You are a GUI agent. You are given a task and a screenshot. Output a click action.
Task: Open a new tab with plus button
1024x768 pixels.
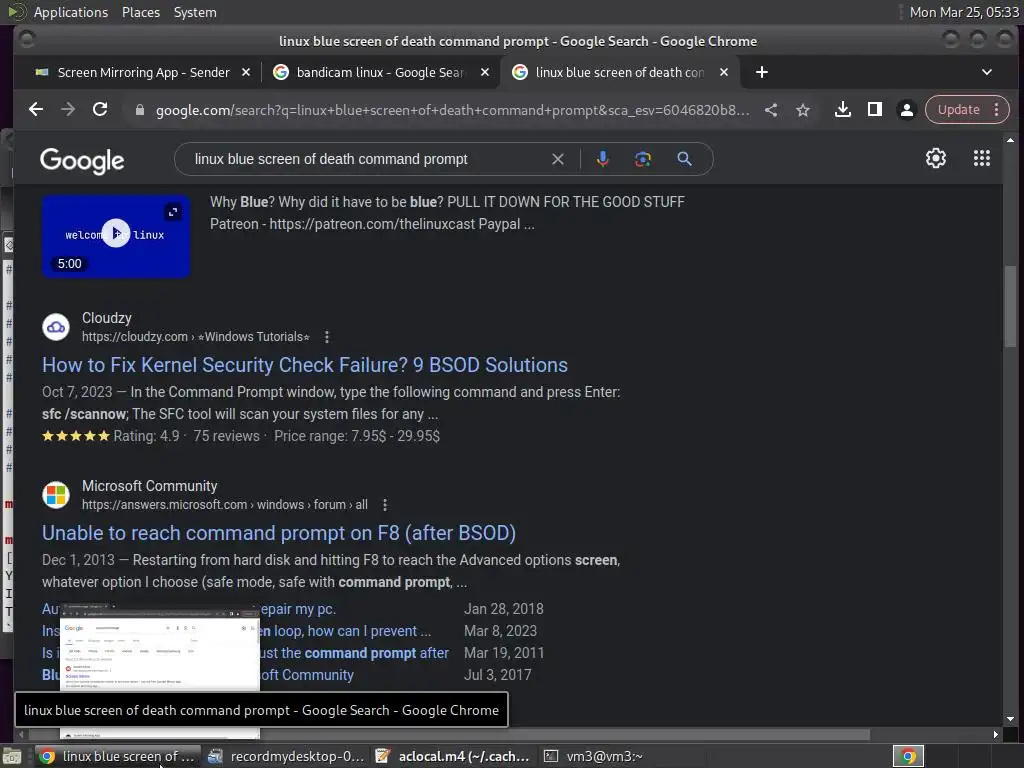point(761,72)
